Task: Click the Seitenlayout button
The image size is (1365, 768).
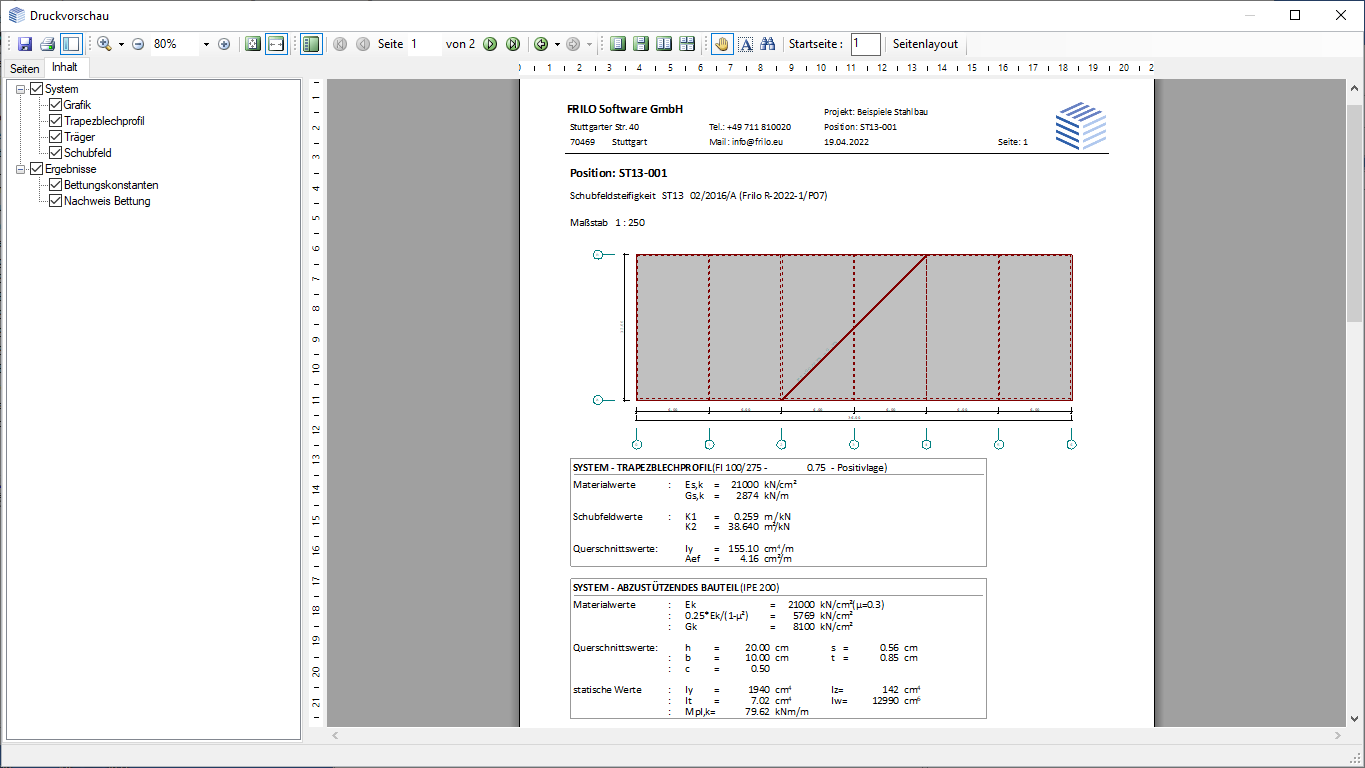Action: [x=925, y=44]
